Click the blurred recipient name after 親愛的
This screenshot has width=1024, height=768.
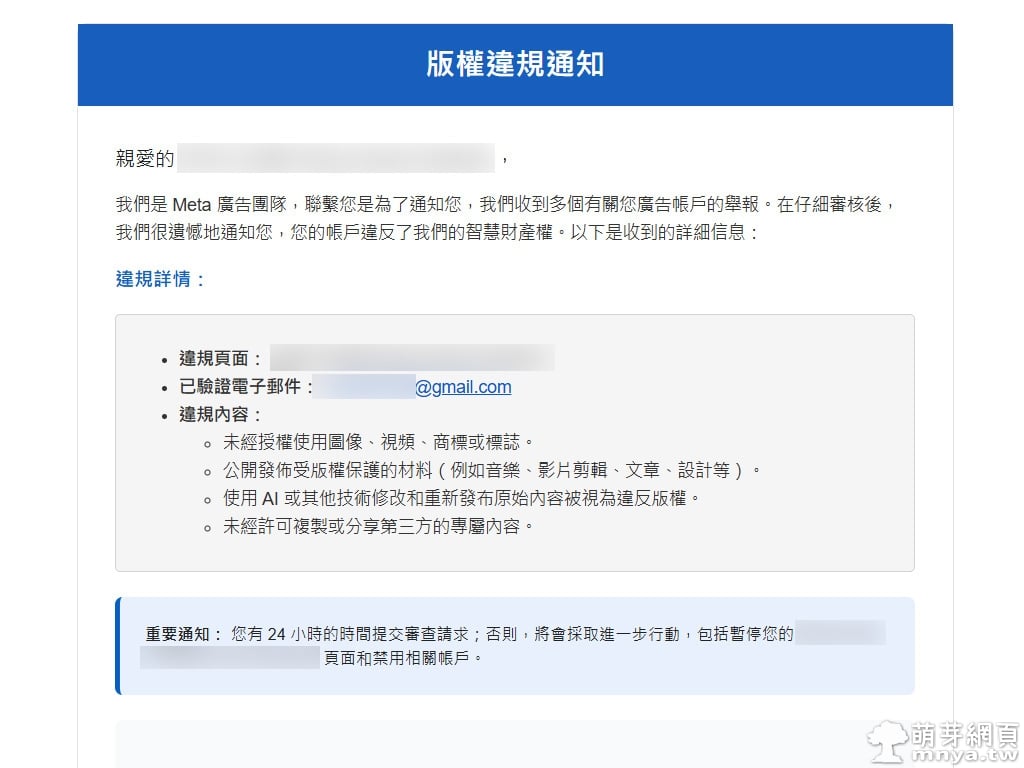point(335,158)
